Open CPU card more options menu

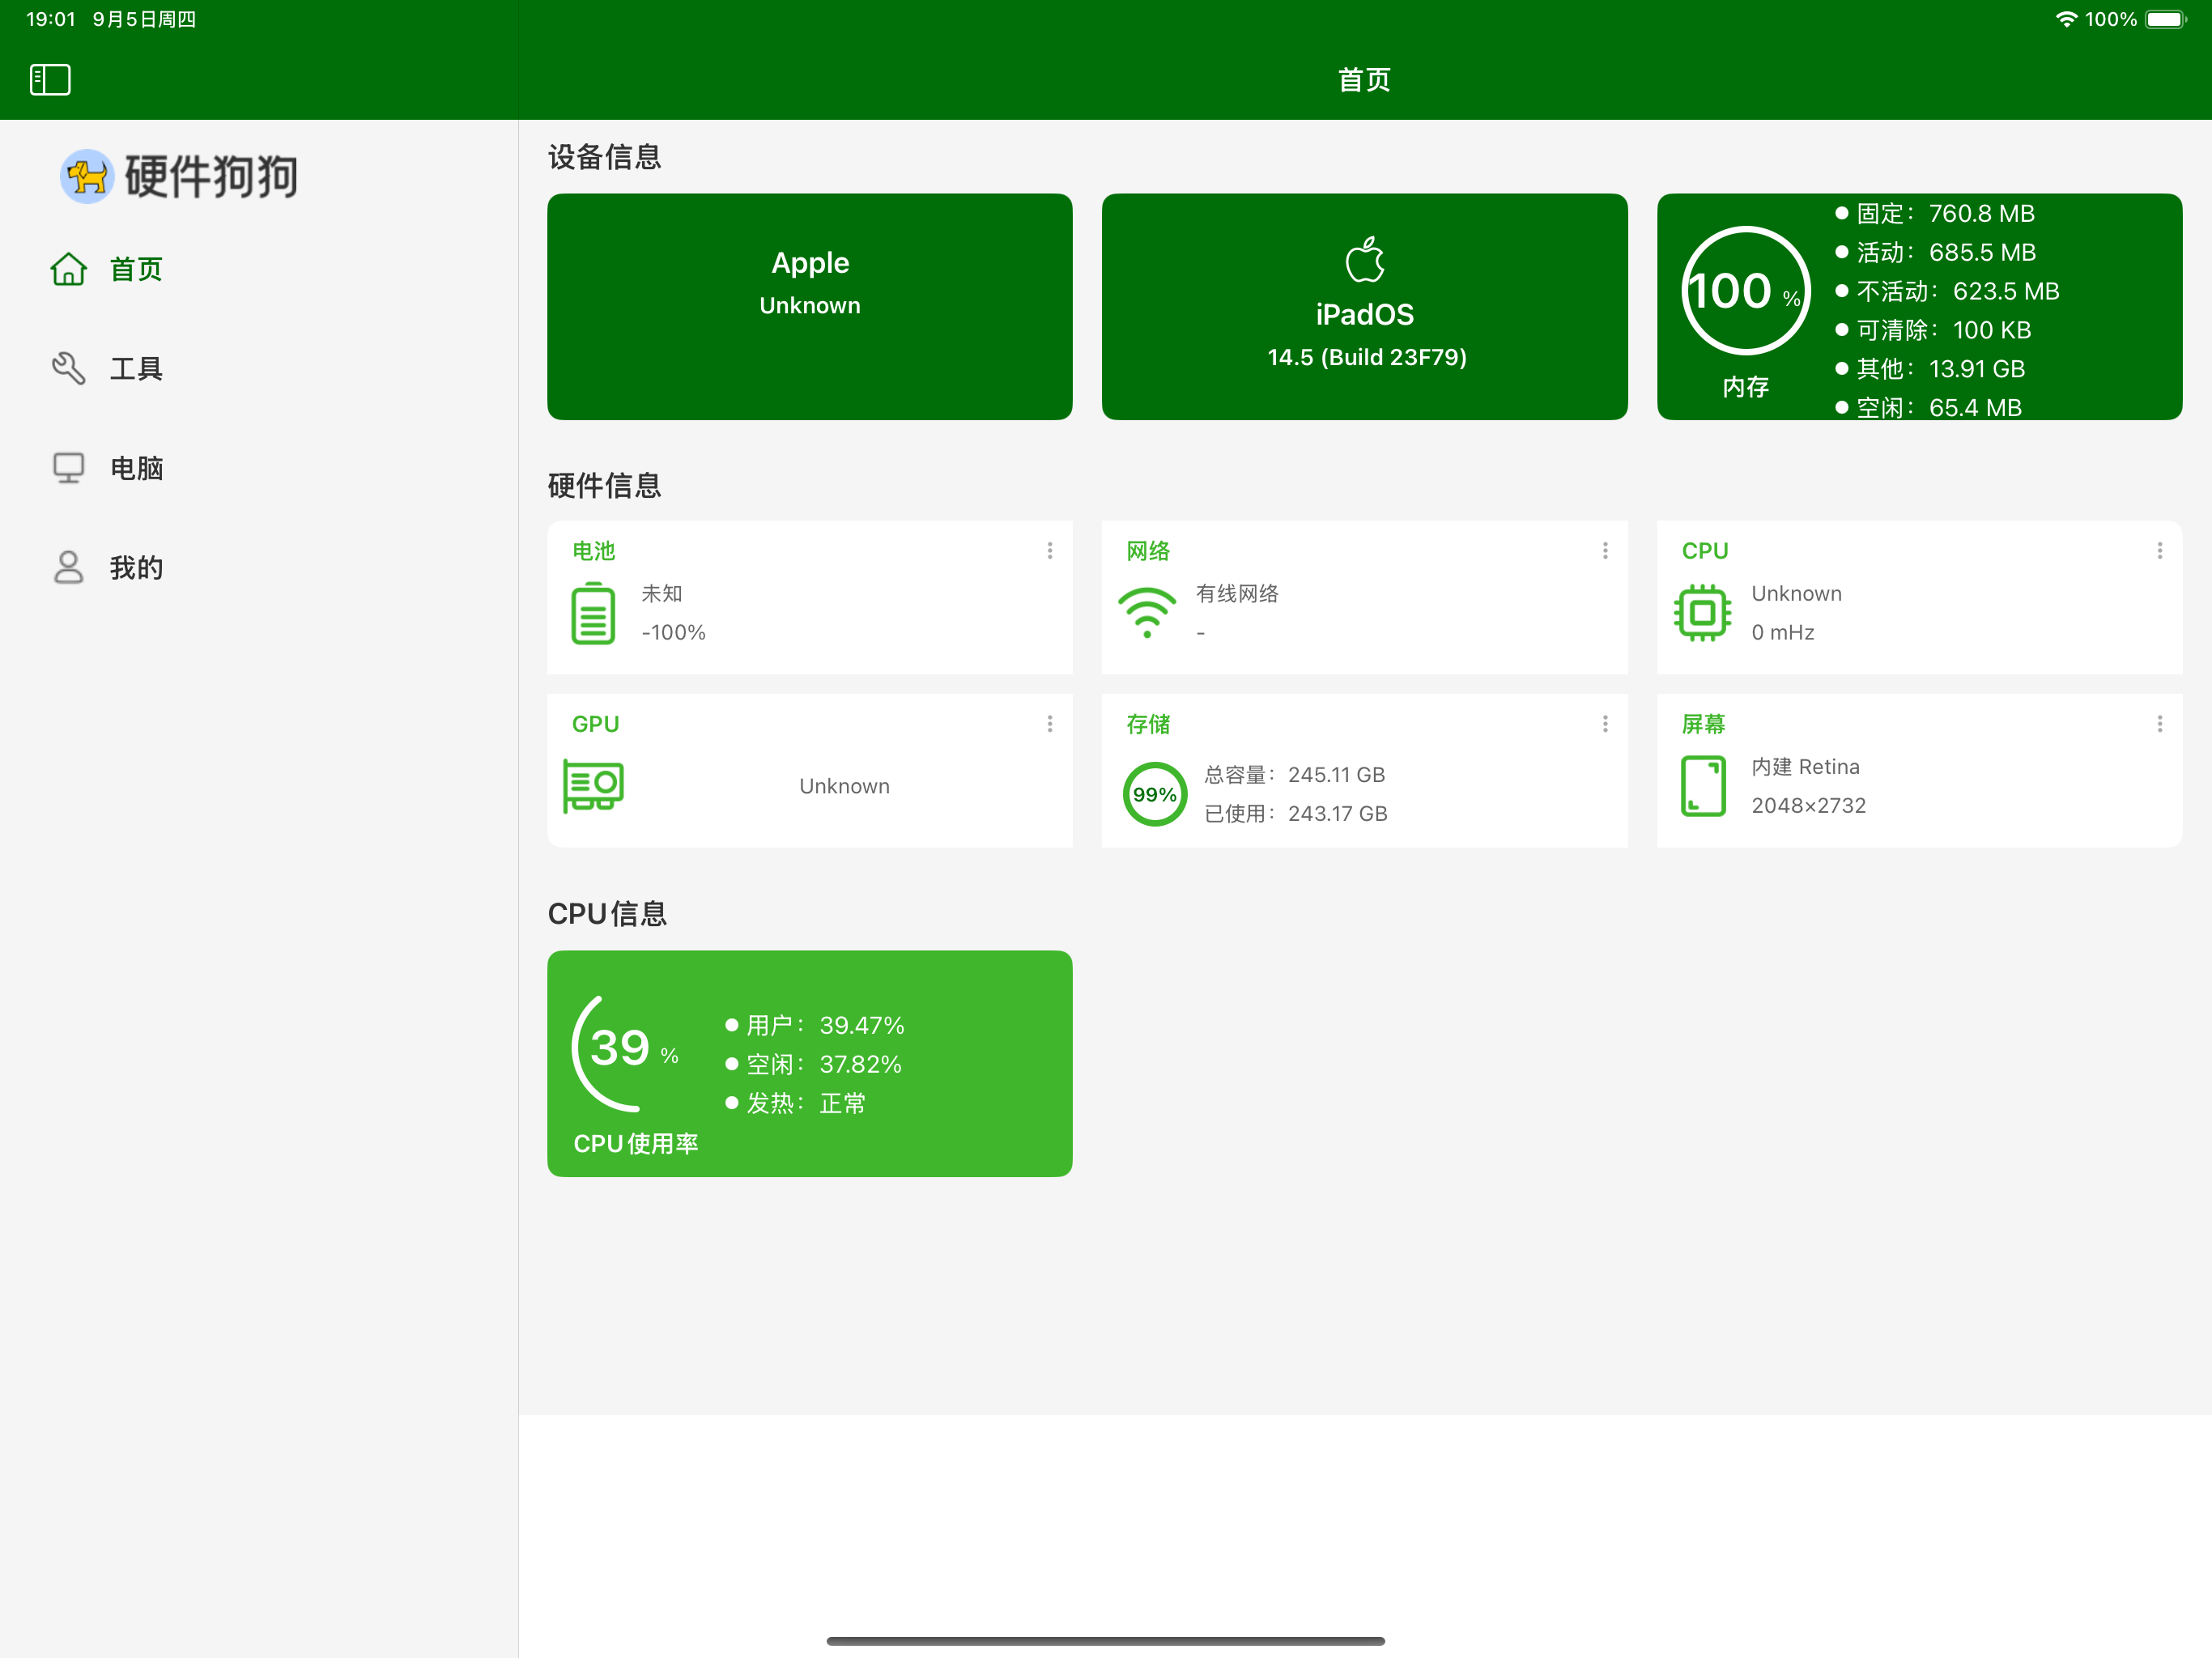pyautogui.click(x=2159, y=551)
